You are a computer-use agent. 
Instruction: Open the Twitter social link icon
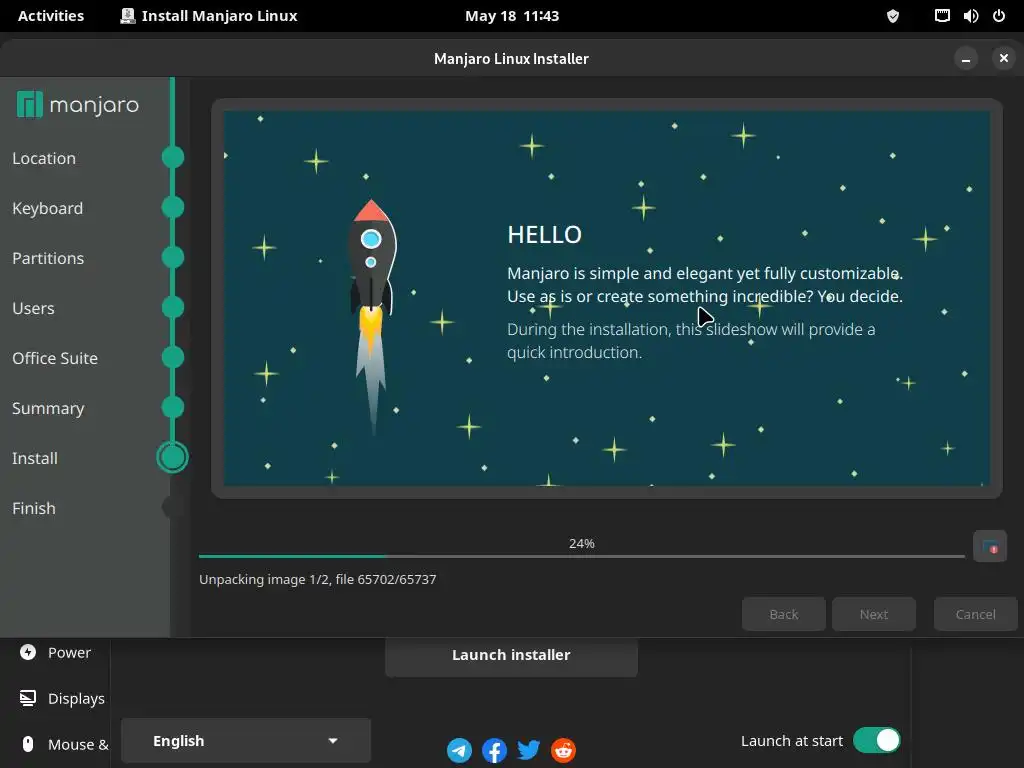pyautogui.click(x=529, y=750)
